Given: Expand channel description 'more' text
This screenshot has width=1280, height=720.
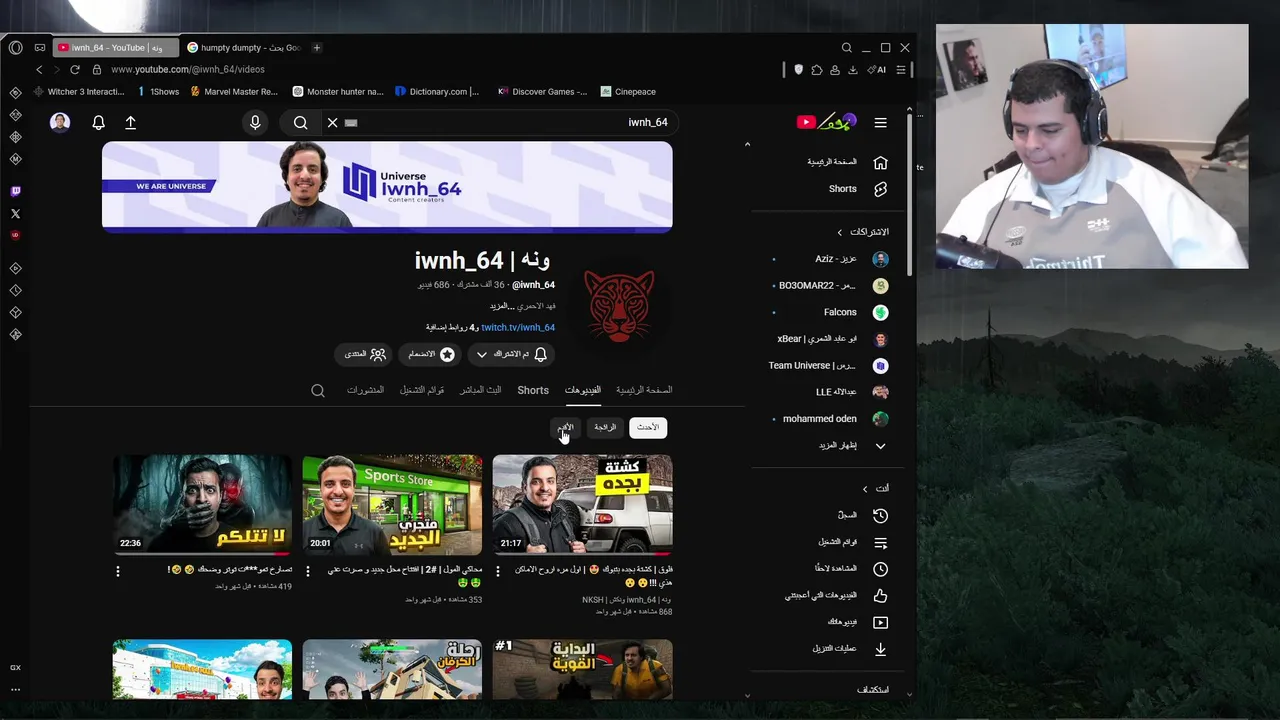Looking at the screenshot, I should click(x=502, y=306).
